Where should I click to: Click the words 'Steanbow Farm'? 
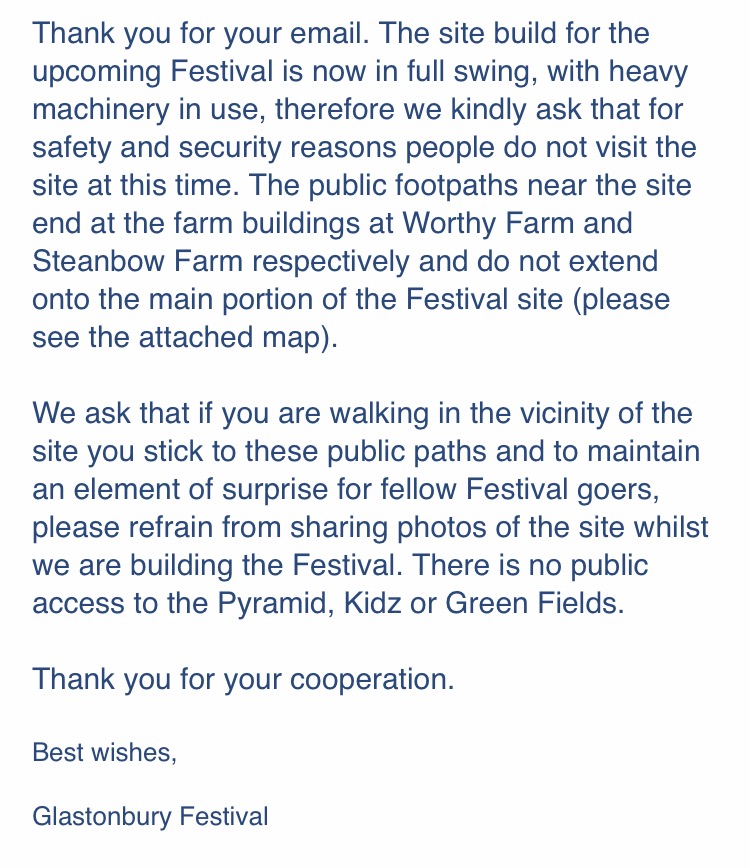[x=137, y=261]
